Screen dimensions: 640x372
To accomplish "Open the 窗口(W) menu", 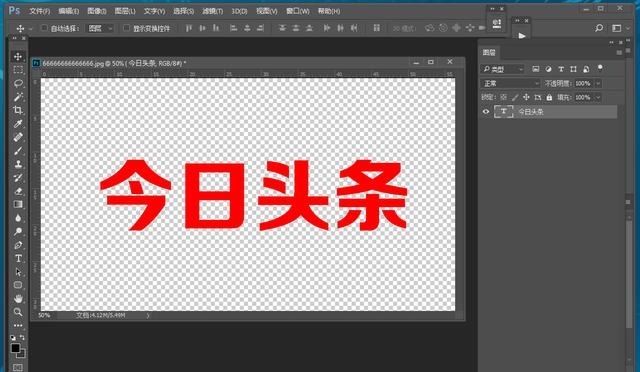I will (x=298, y=11).
